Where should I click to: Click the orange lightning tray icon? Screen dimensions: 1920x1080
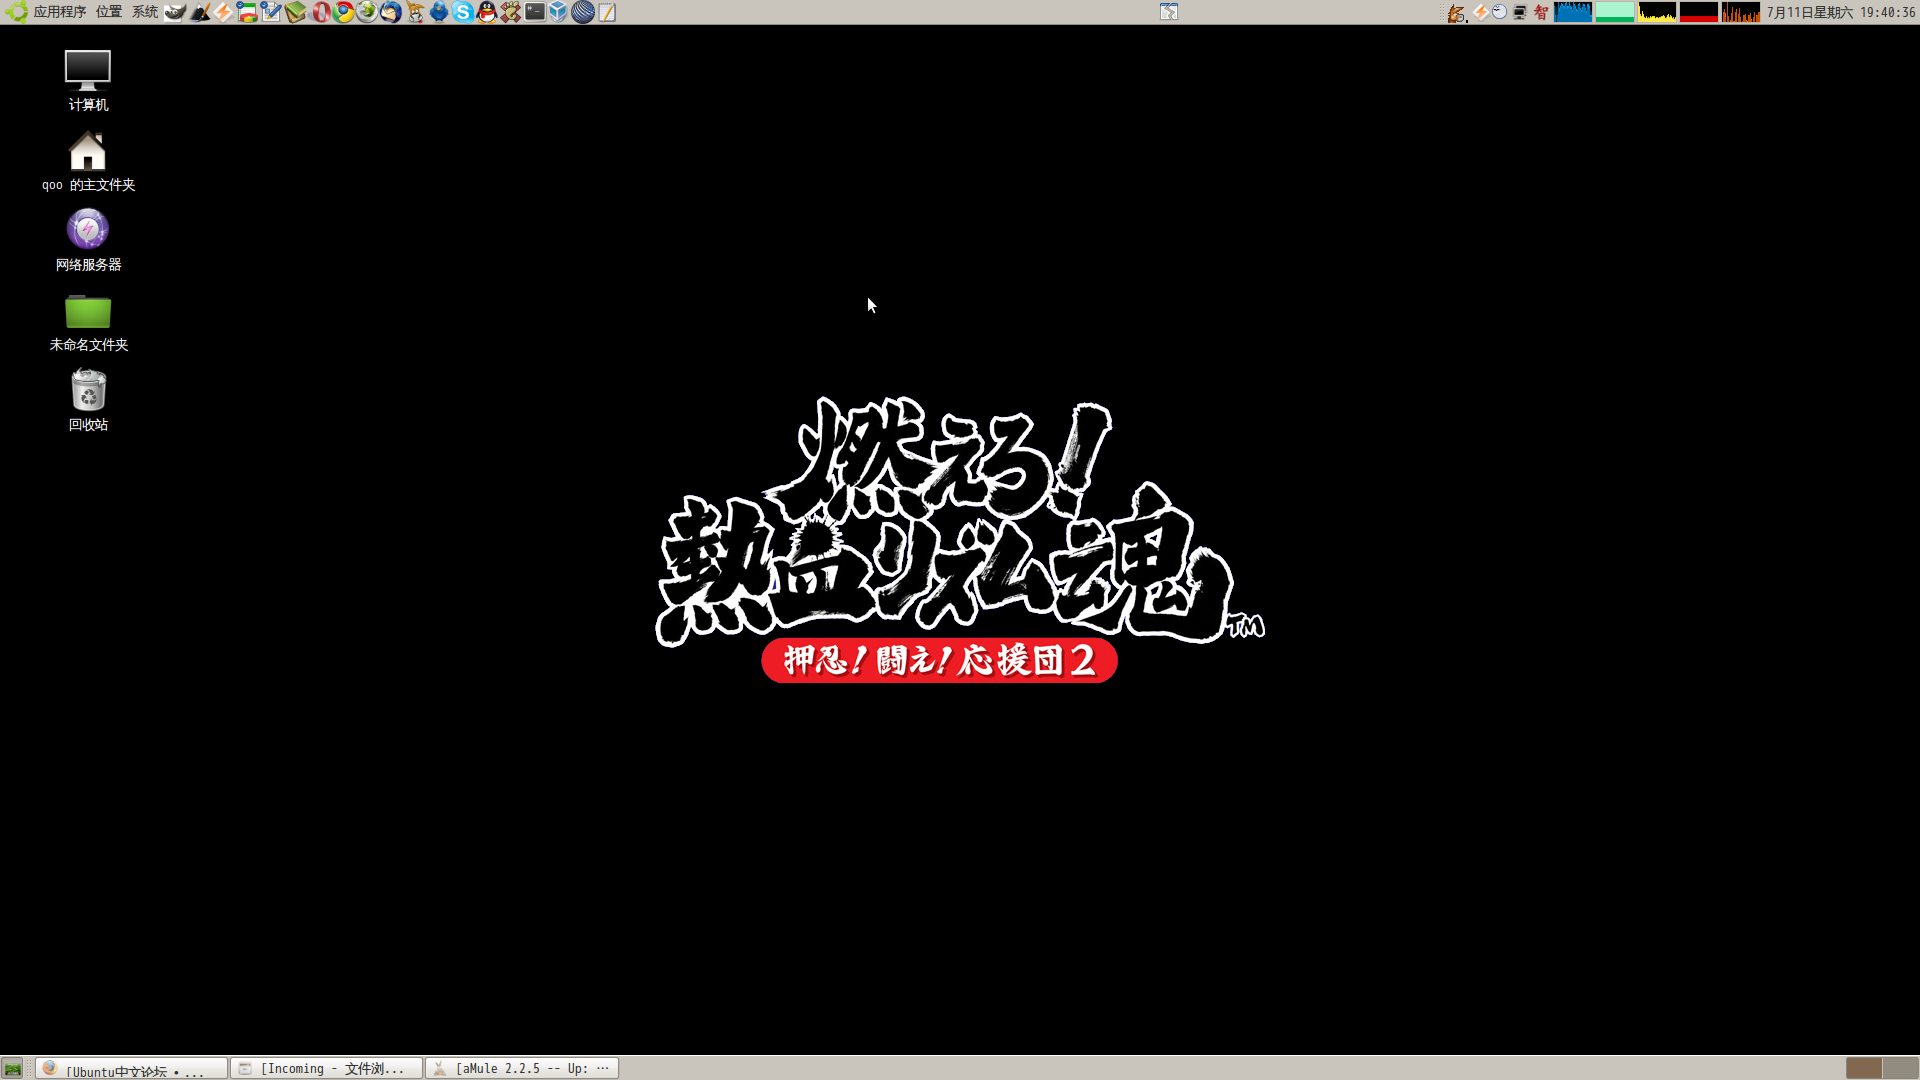(1480, 12)
